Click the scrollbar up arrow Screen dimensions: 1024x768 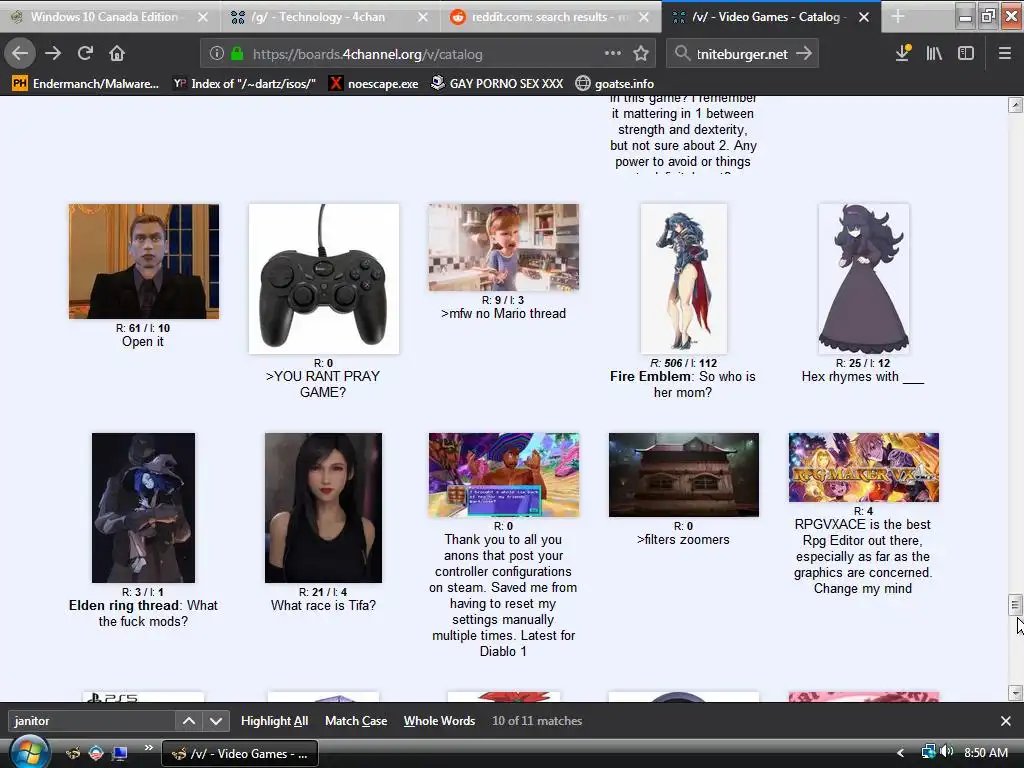pos(1015,104)
